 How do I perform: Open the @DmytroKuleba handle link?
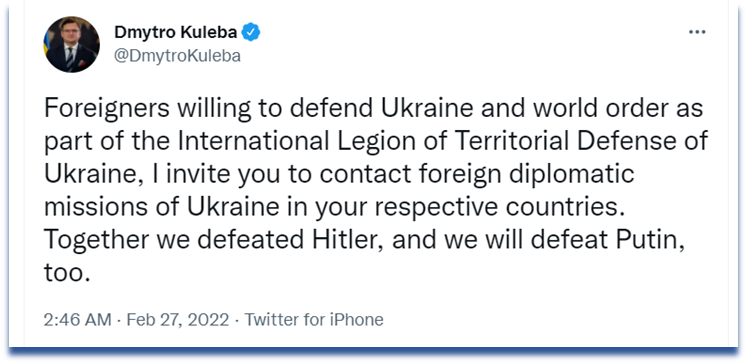click(x=177, y=56)
